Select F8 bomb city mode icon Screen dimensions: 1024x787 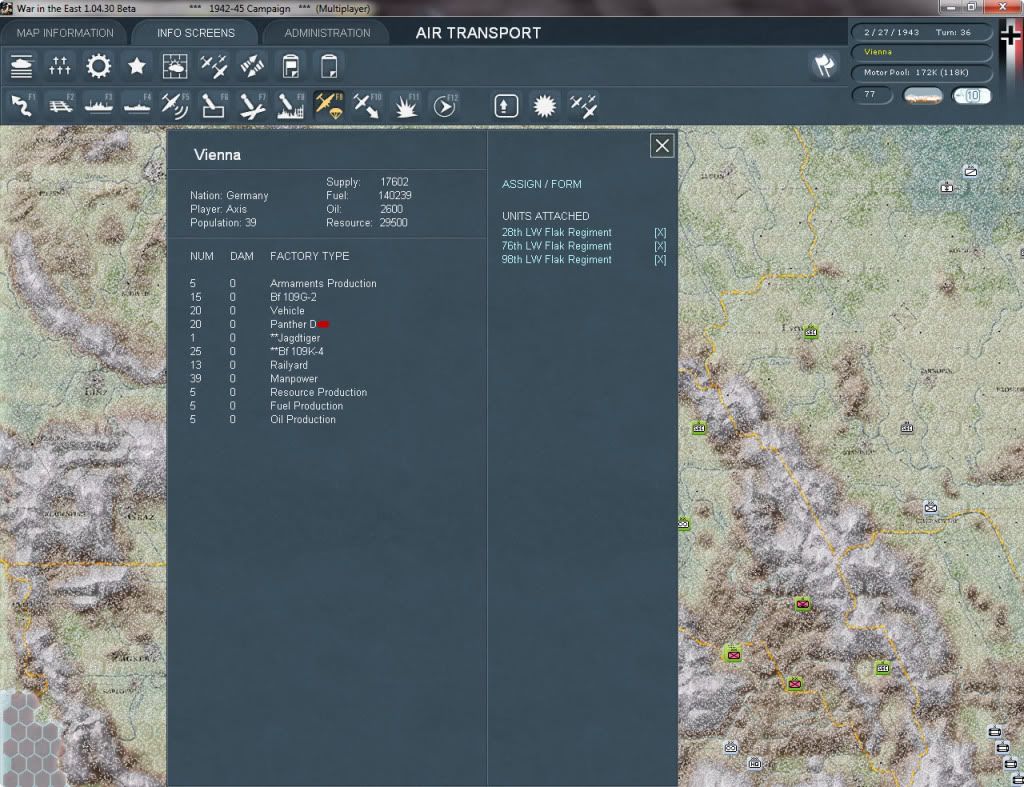point(291,105)
